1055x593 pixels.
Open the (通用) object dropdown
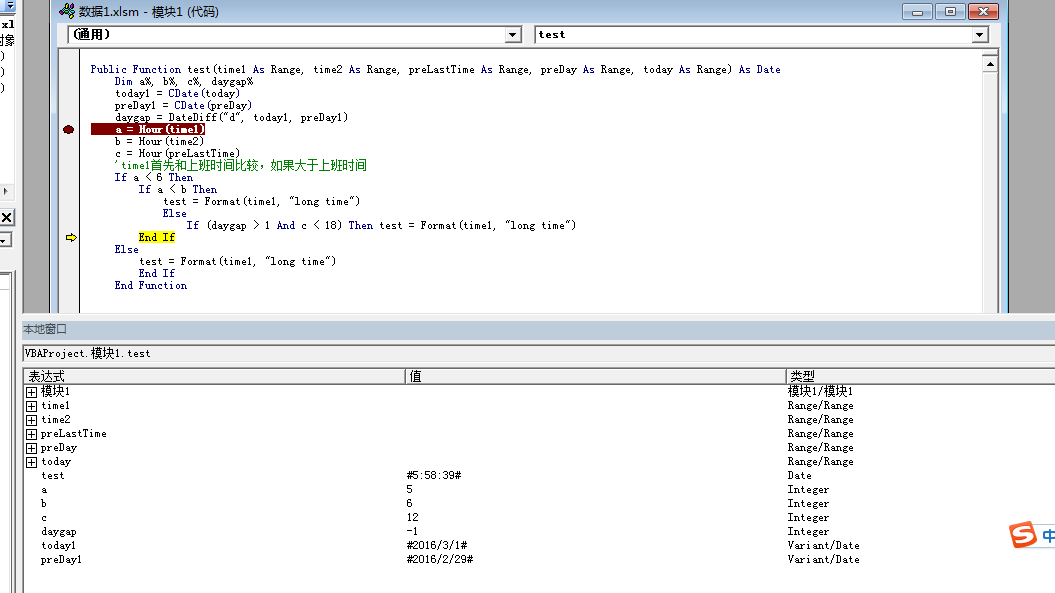click(x=513, y=35)
